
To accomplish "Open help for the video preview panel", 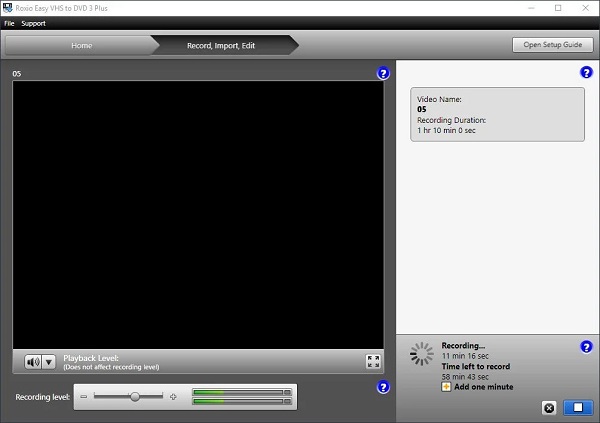I will coord(383,73).
